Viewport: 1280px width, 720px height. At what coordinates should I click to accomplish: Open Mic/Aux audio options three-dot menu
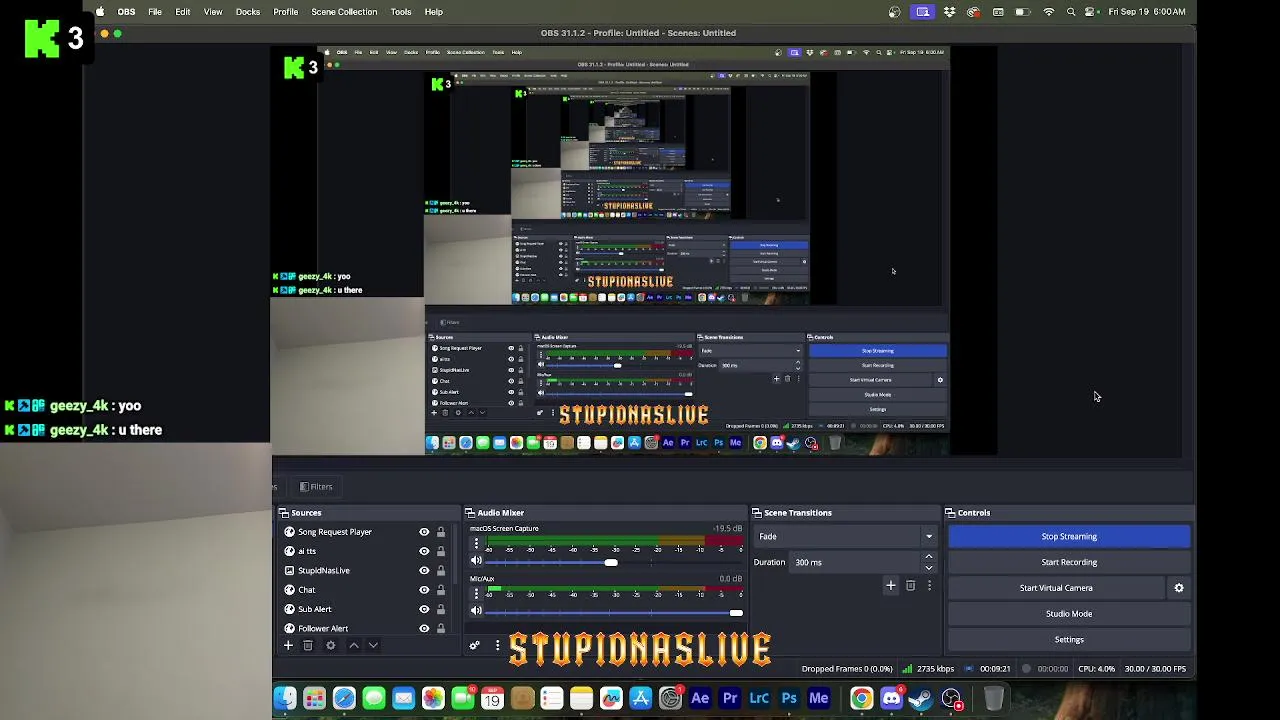[x=476, y=594]
